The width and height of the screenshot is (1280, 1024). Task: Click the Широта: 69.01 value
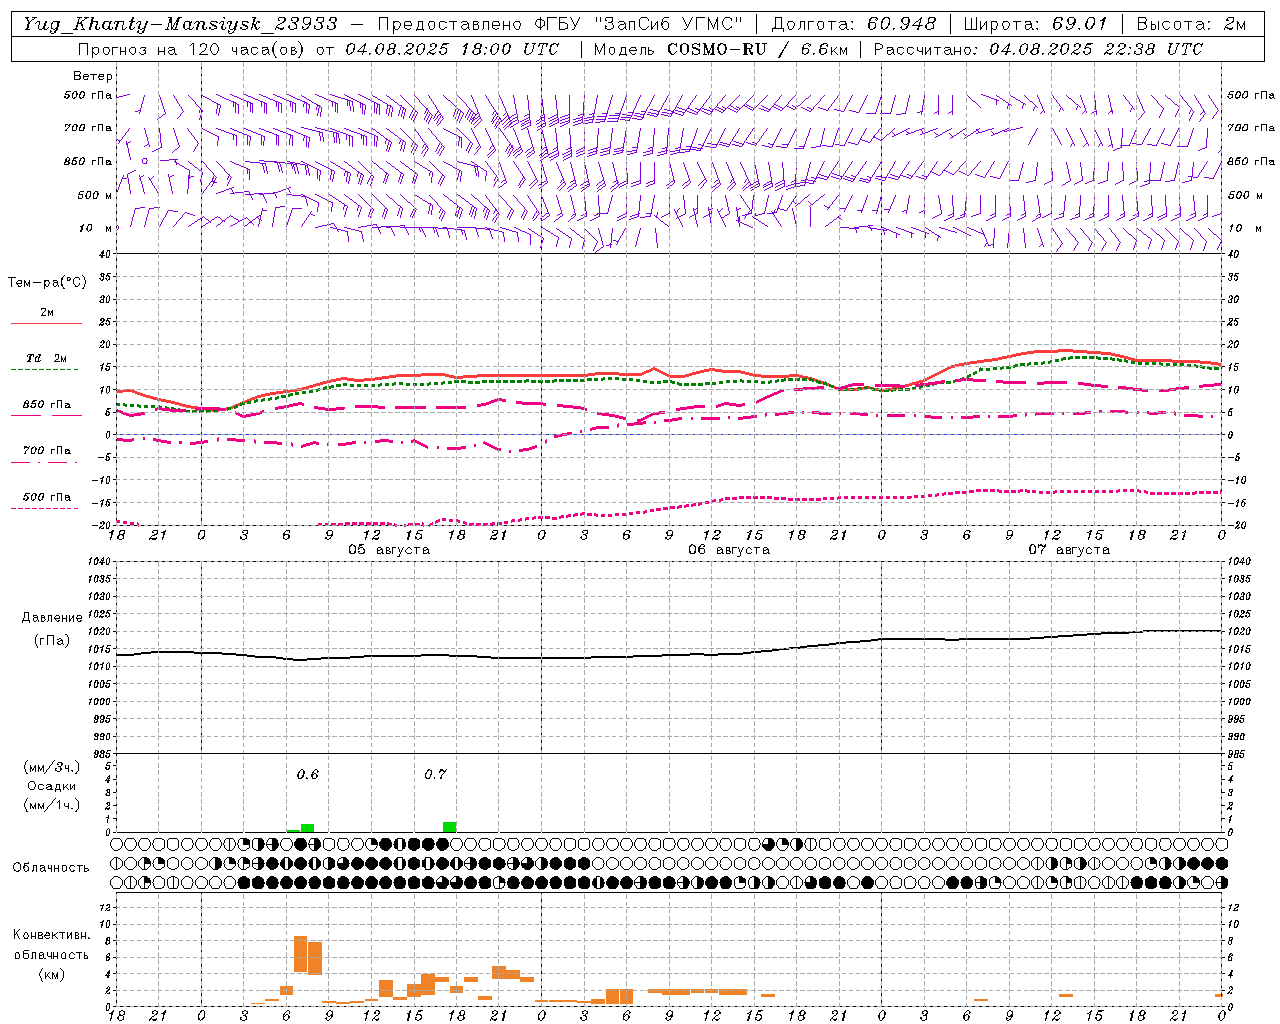(x=1036, y=24)
